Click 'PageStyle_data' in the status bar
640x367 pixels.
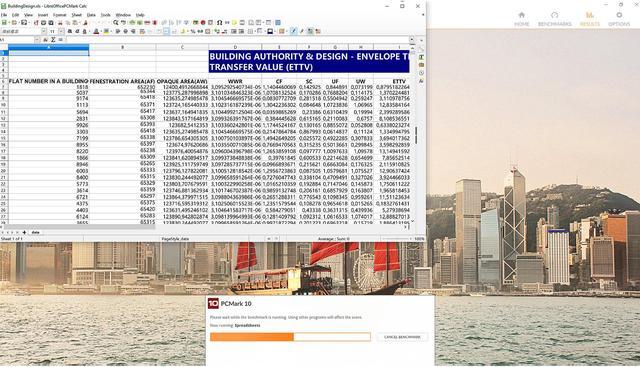click(176, 239)
